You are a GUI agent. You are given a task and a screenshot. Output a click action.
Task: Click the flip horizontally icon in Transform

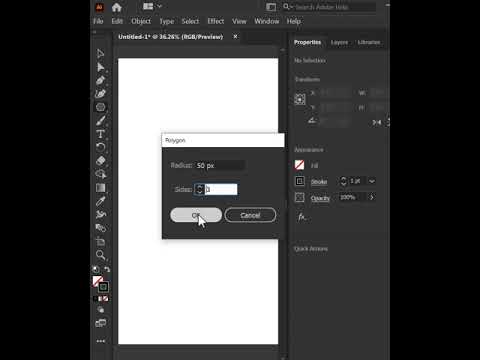coord(376,123)
